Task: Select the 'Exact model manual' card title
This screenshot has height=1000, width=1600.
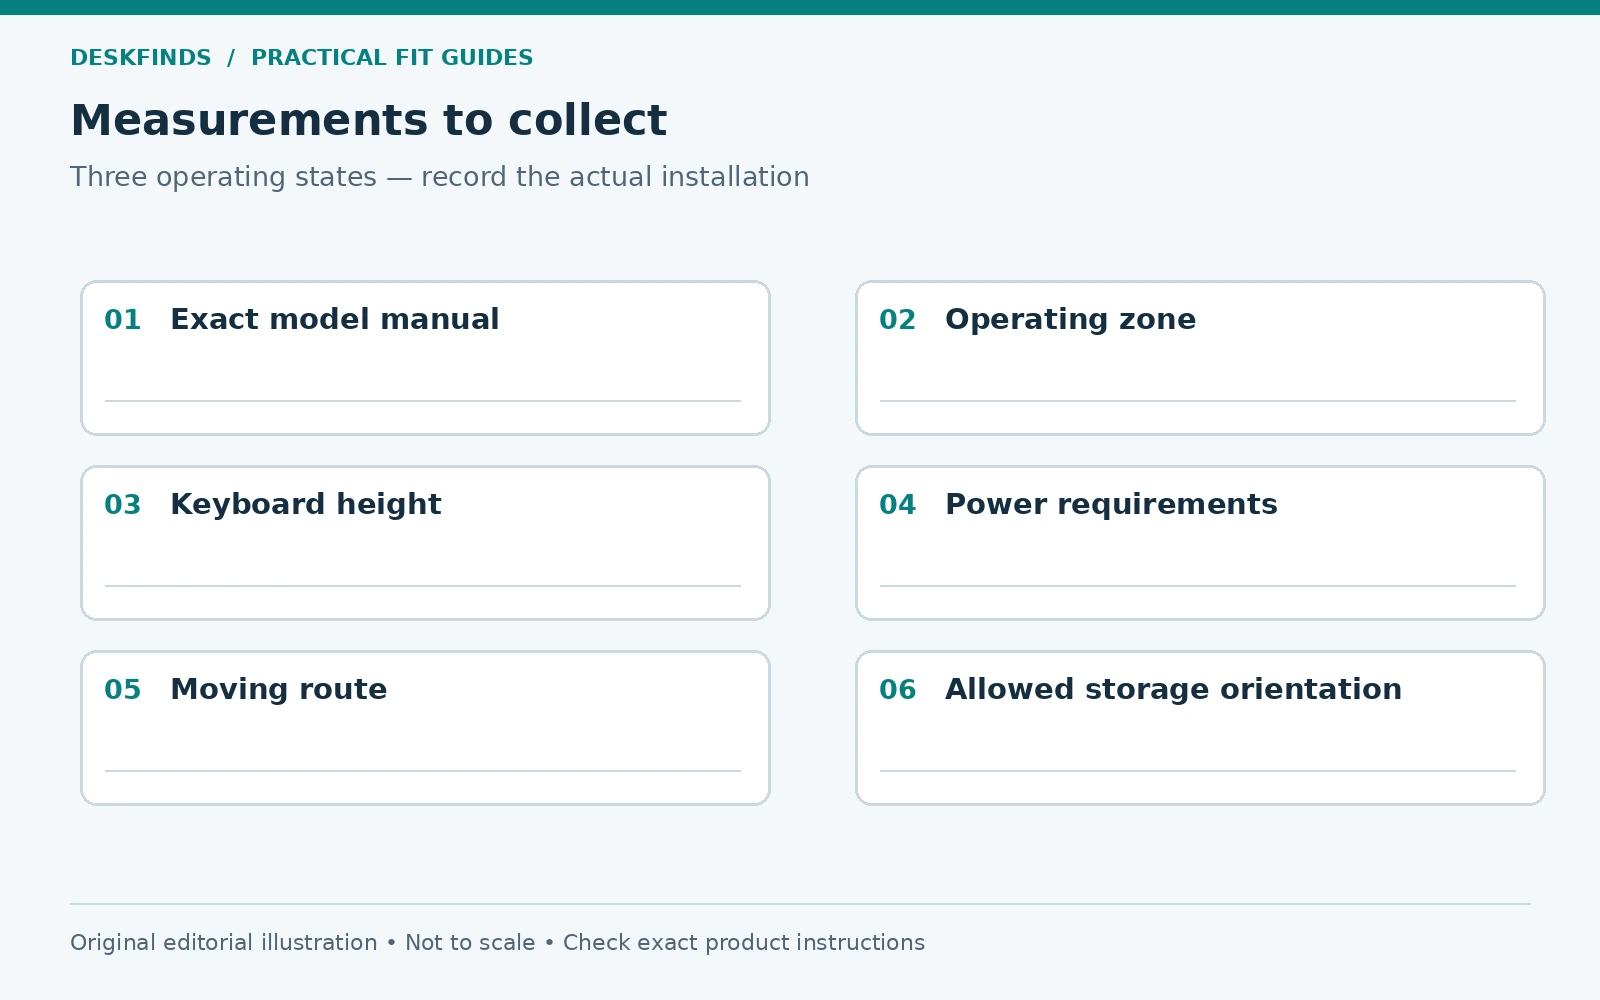Action: pyautogui.click(x=334, y=319)
